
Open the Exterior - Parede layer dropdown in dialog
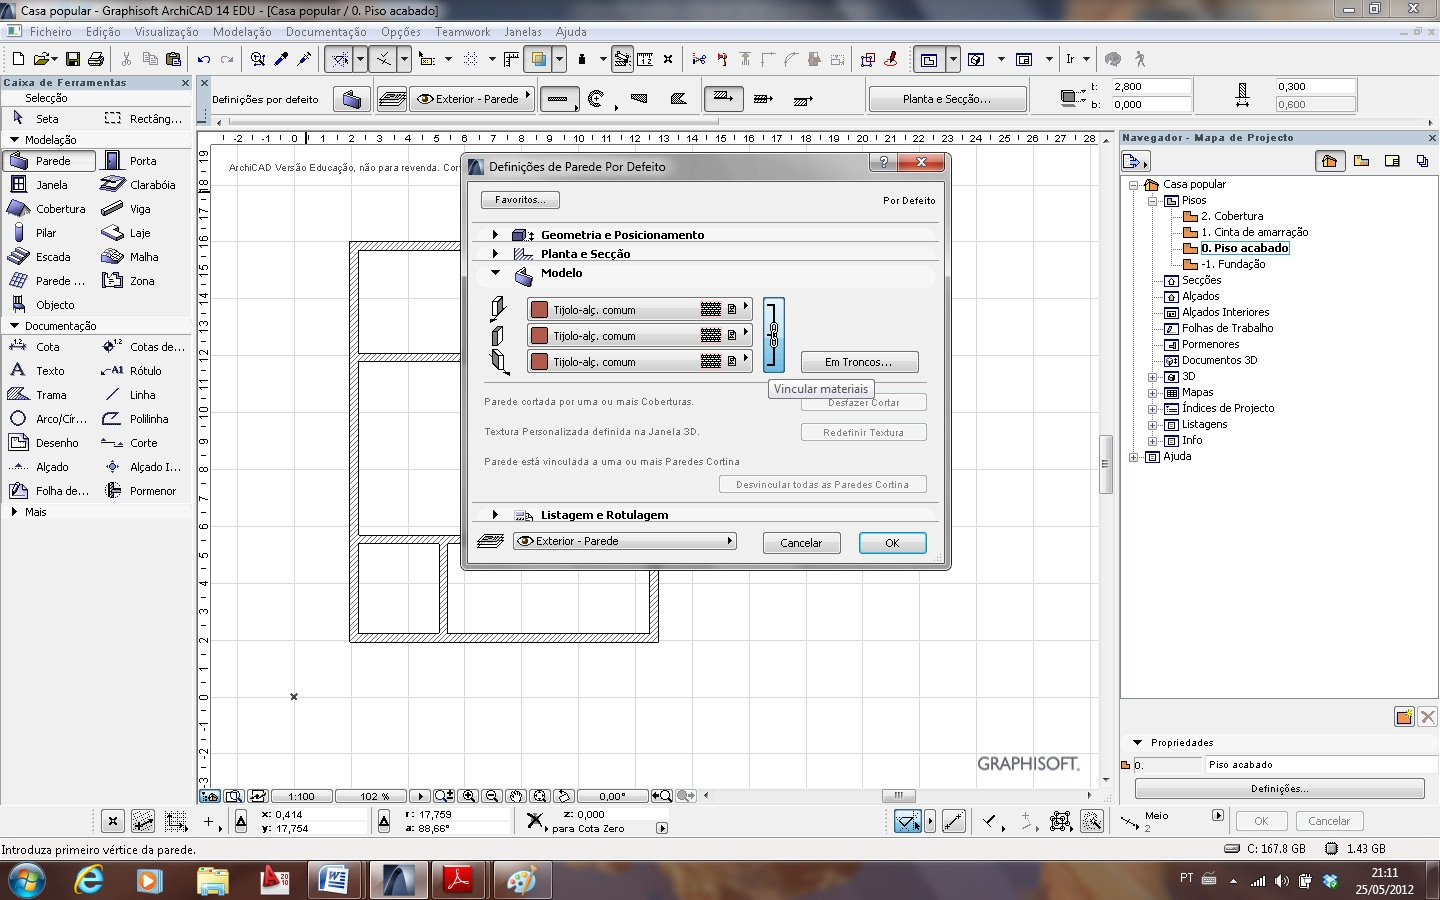[x=625, y=541]
